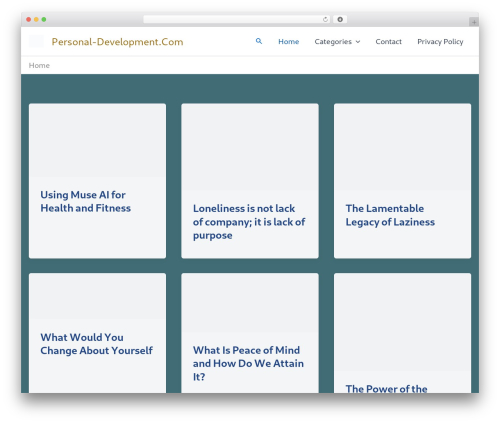Open article Loneliness is not lack of company
The image size is (500, 423).
[x=249, y=222]
